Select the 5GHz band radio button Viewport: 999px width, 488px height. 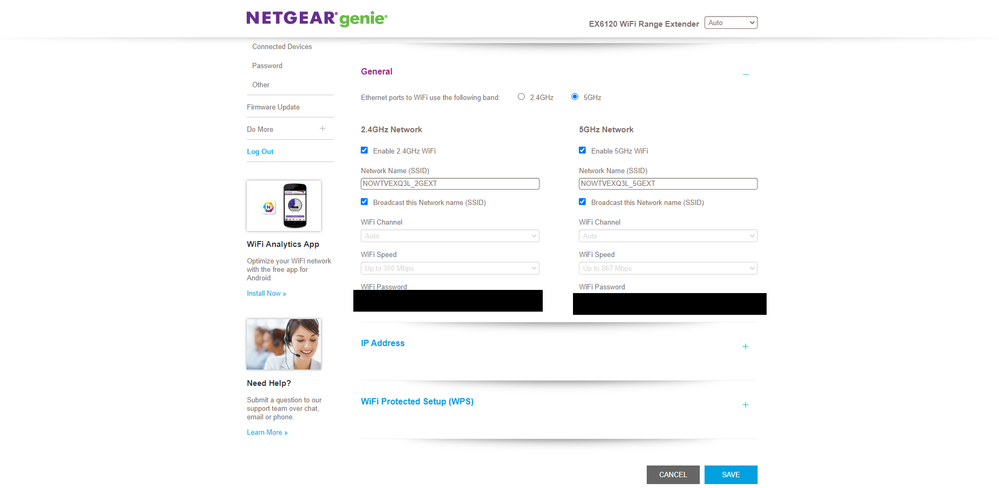coord(575,97)
